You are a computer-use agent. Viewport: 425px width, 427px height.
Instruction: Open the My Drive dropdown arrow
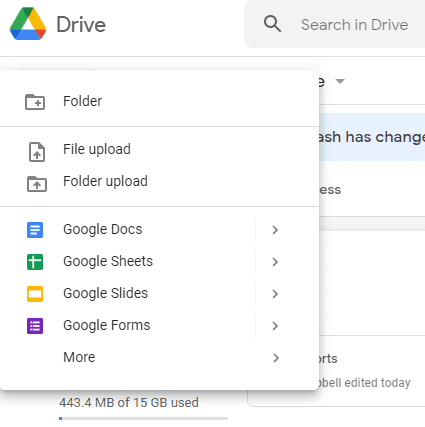point(340,81)
